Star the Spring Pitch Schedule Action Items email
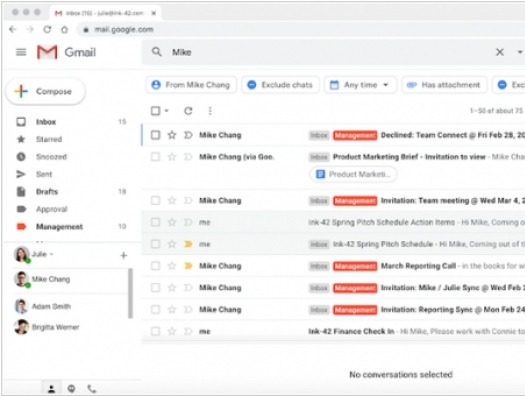The image size is (525, 396). [x=172, y=222]
